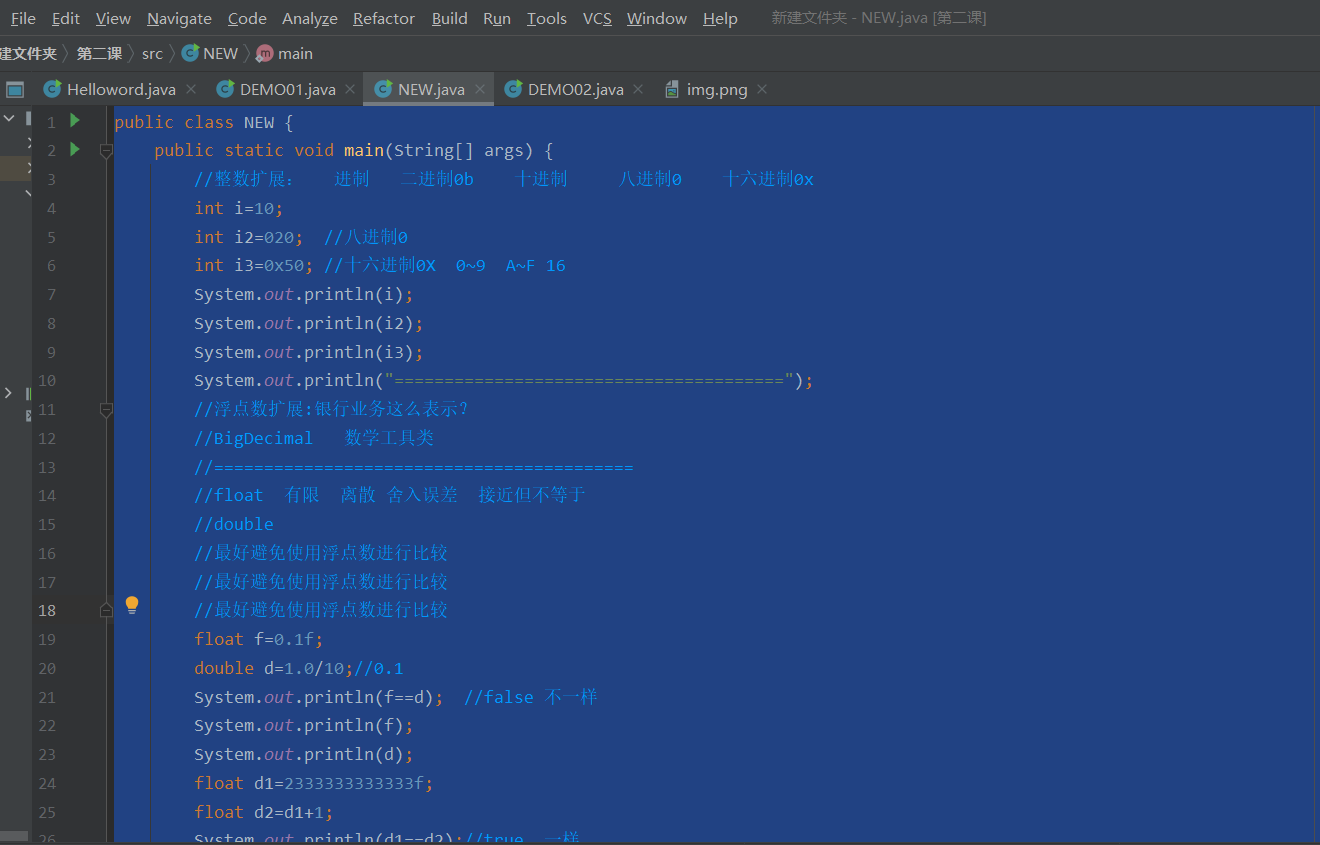Switch to the Helloword.java tab
The height and width of the screenshot is (845, 1320).
[x=121, y=89]
